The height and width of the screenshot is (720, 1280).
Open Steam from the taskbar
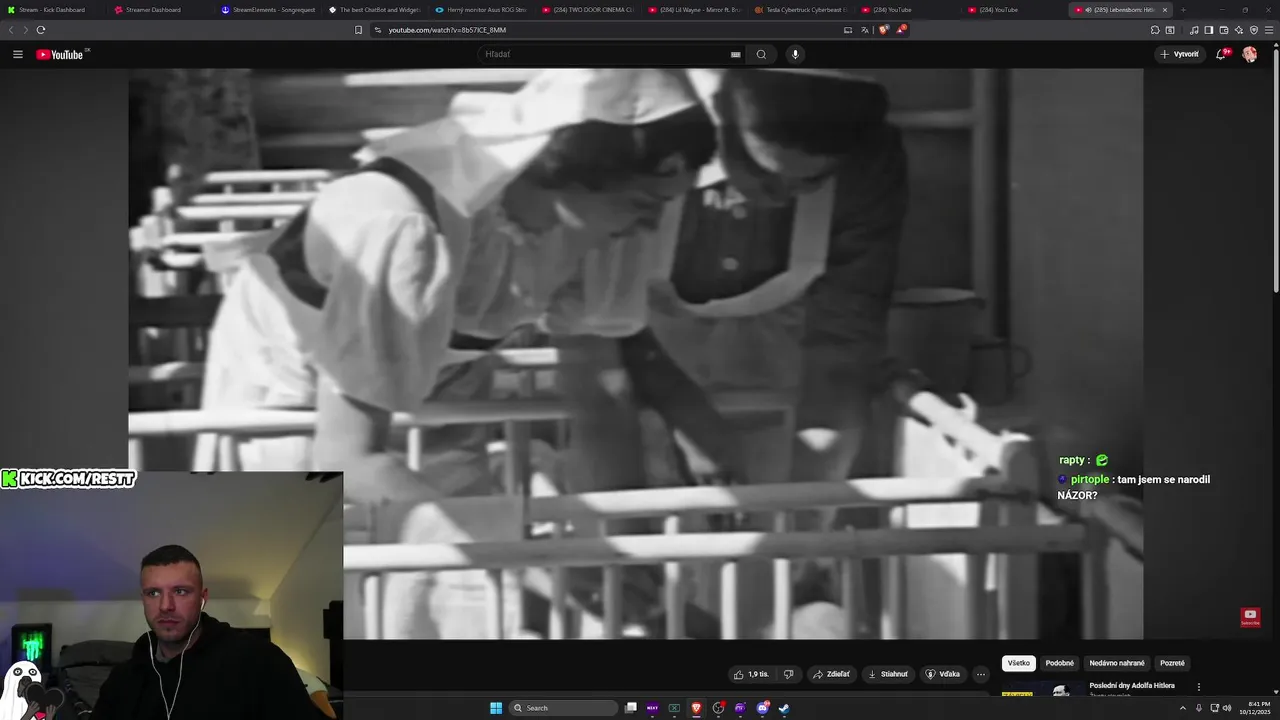[x=784, y=708]
